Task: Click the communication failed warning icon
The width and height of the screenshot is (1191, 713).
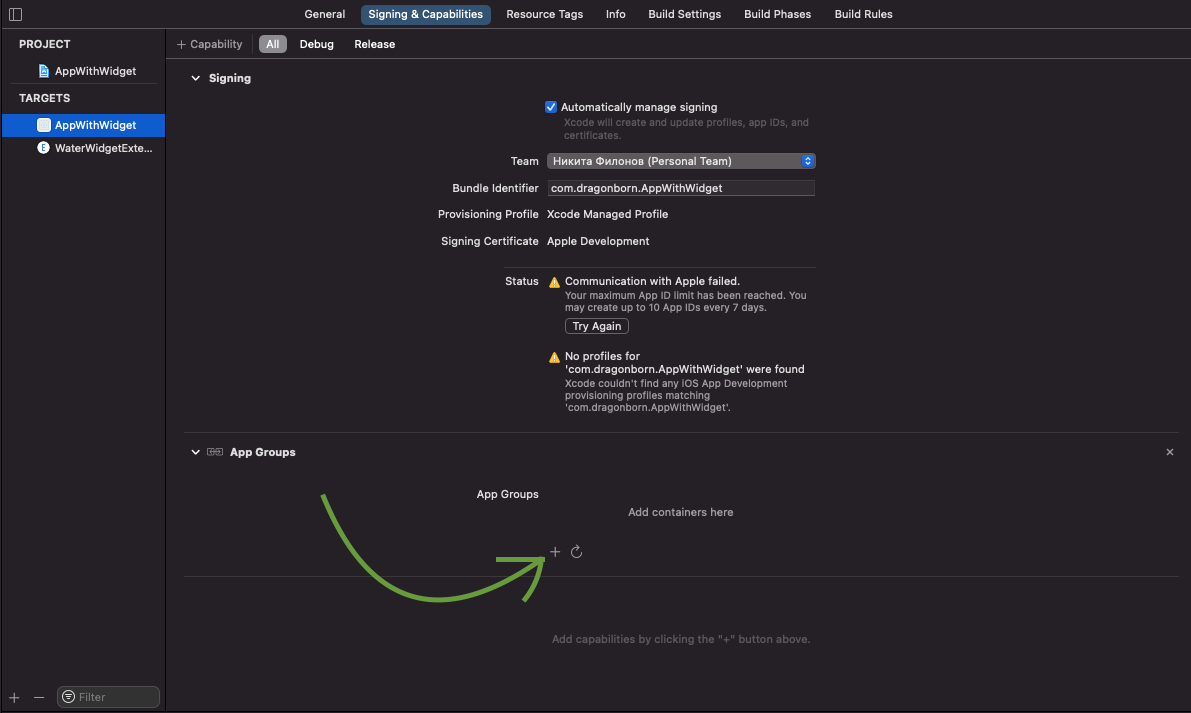Action: 554,282
